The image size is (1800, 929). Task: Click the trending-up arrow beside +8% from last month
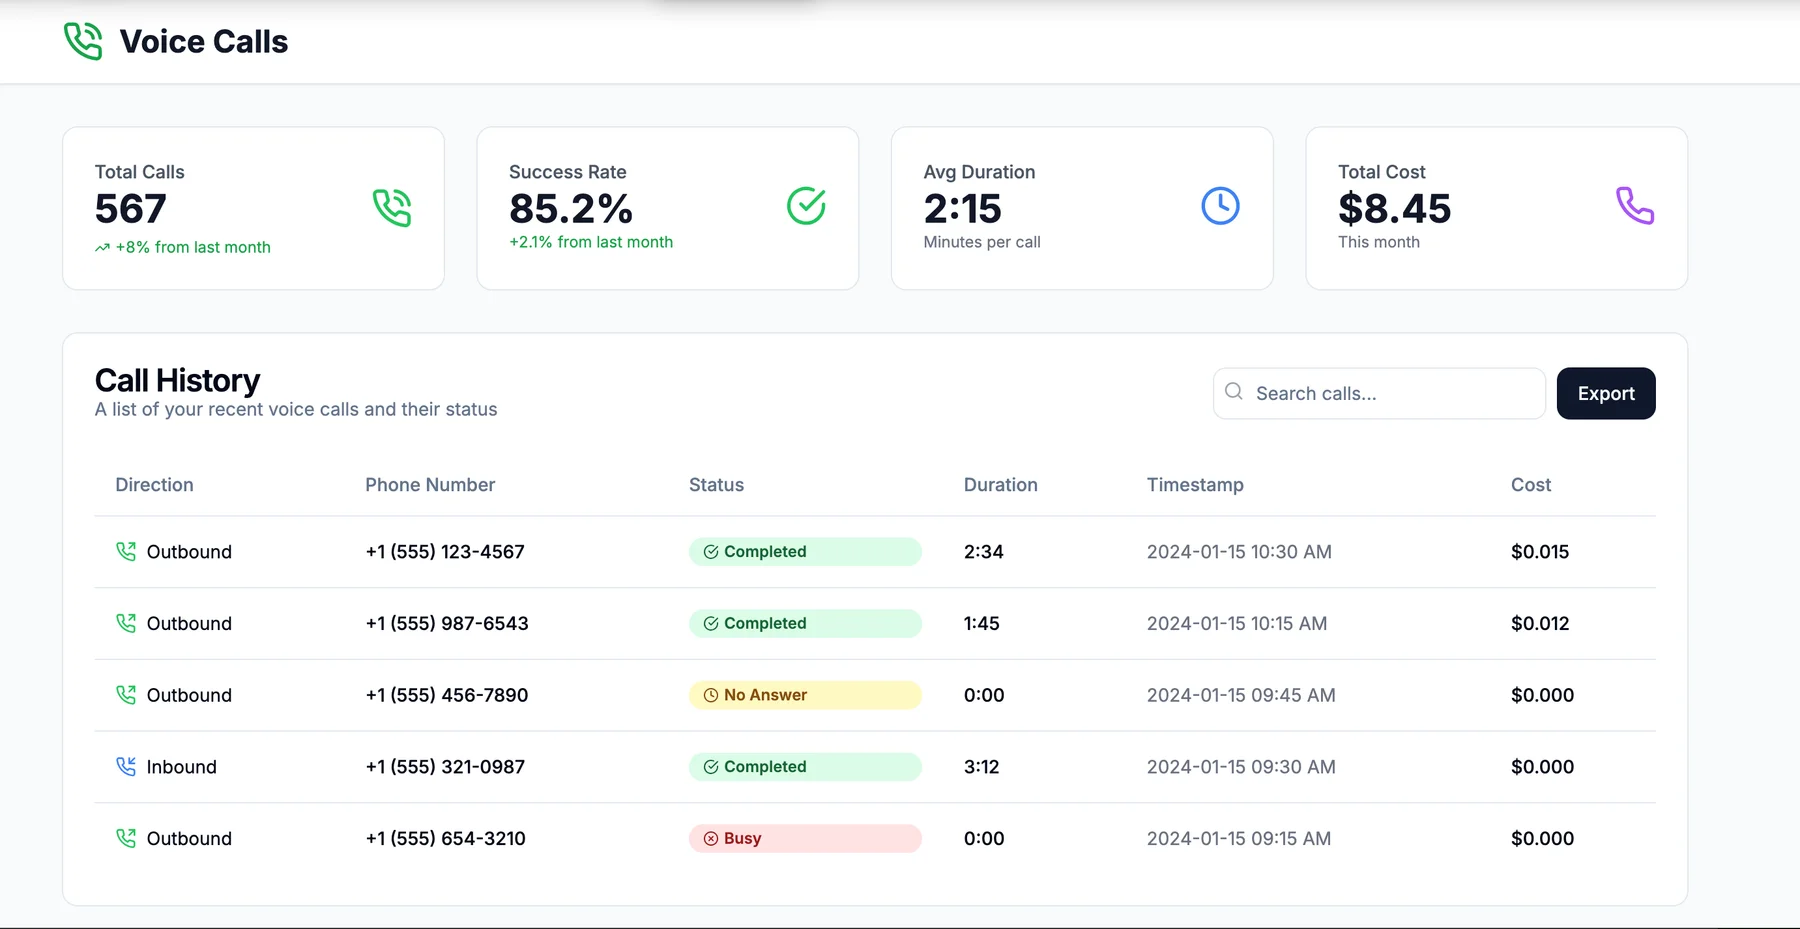point(102,248)
